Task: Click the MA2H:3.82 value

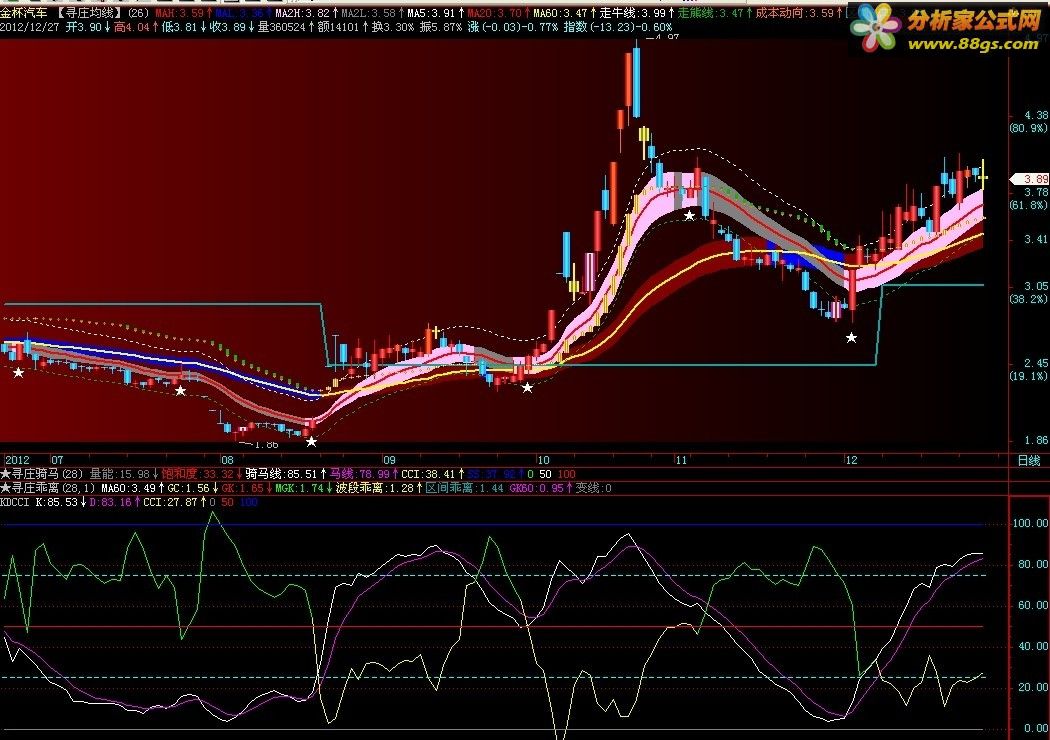Action: pos(305,13)
